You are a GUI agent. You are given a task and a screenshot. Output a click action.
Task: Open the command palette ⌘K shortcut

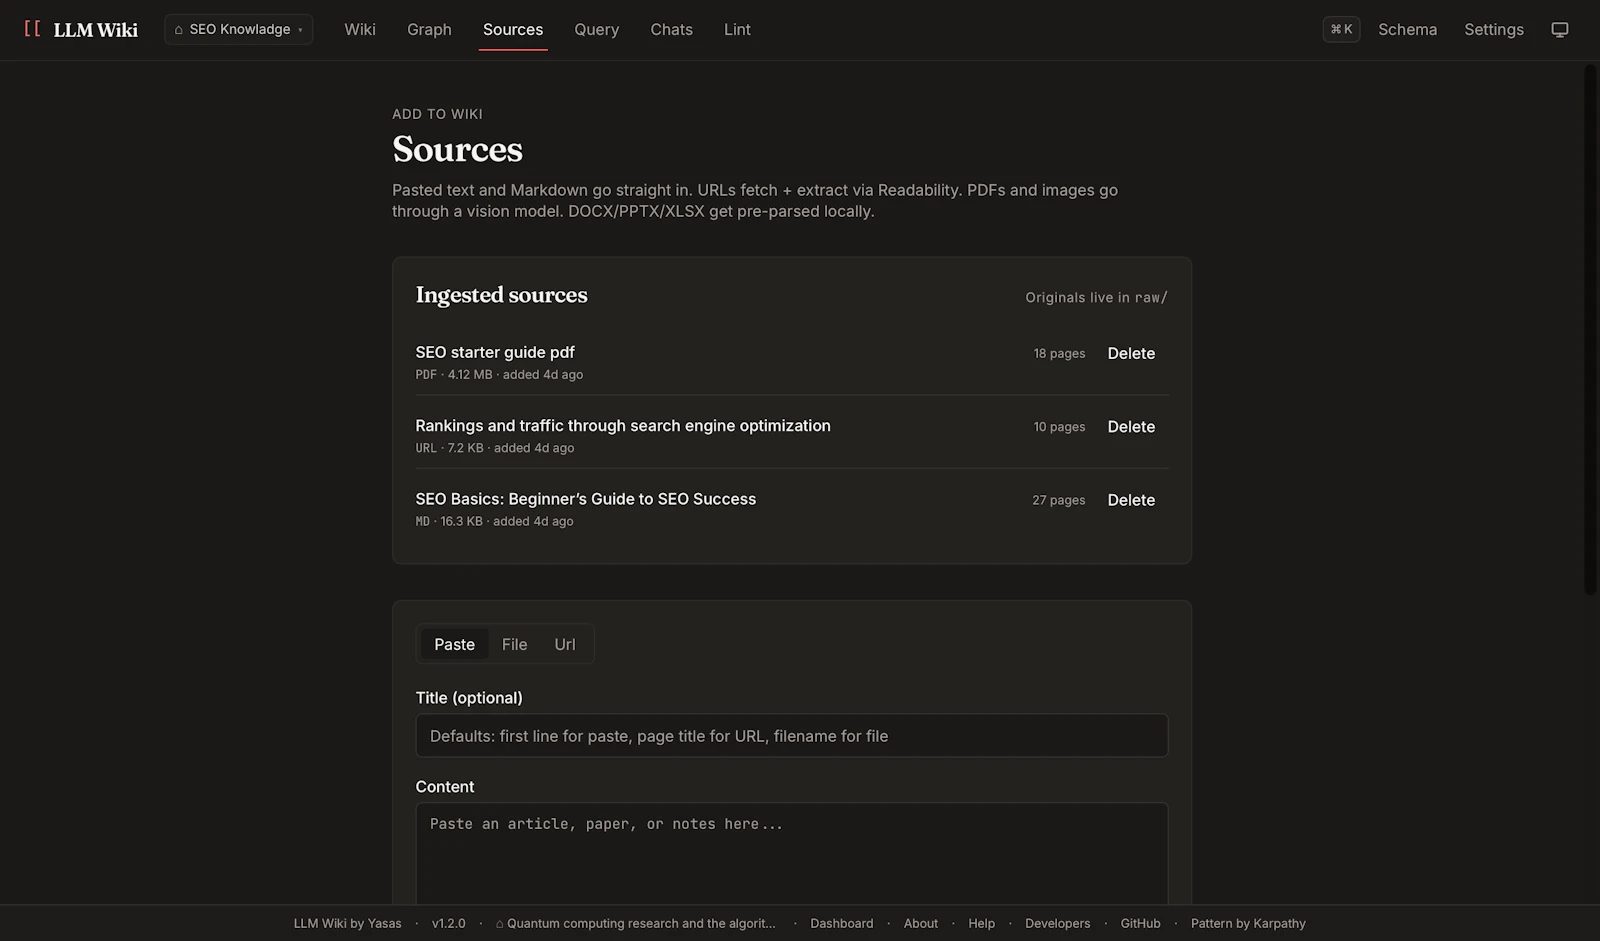[1341, 29]
